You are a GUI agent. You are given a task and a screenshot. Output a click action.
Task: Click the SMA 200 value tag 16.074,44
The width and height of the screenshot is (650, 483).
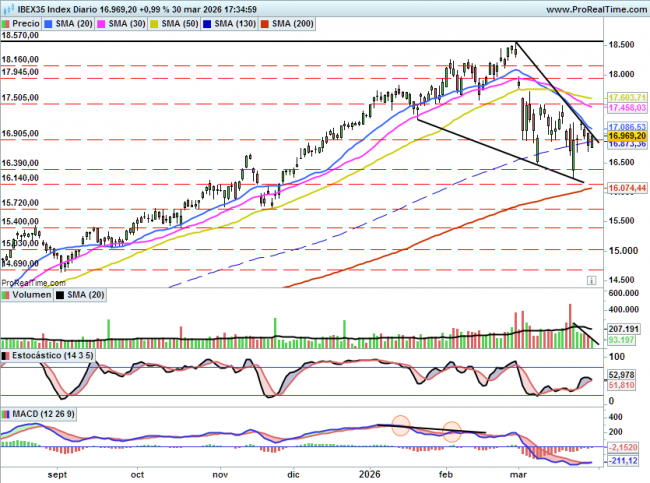tap(627, 188)
